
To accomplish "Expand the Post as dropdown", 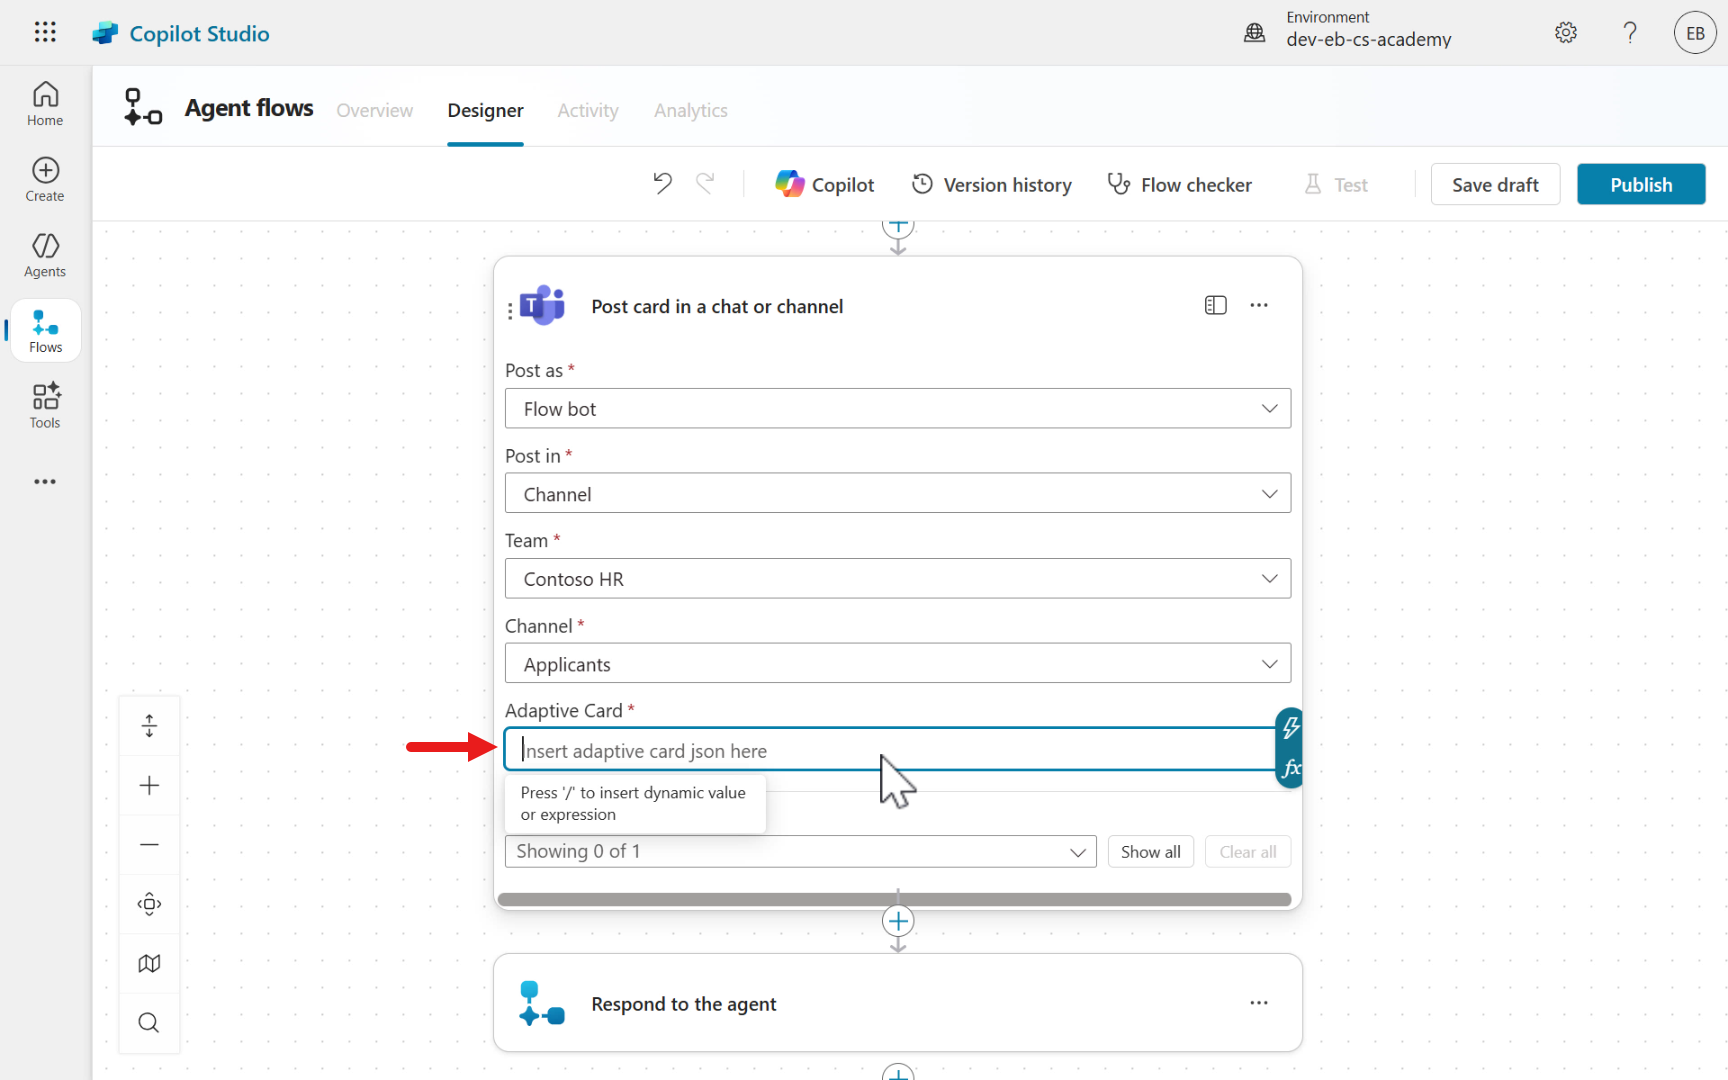I will coord(897,409).
